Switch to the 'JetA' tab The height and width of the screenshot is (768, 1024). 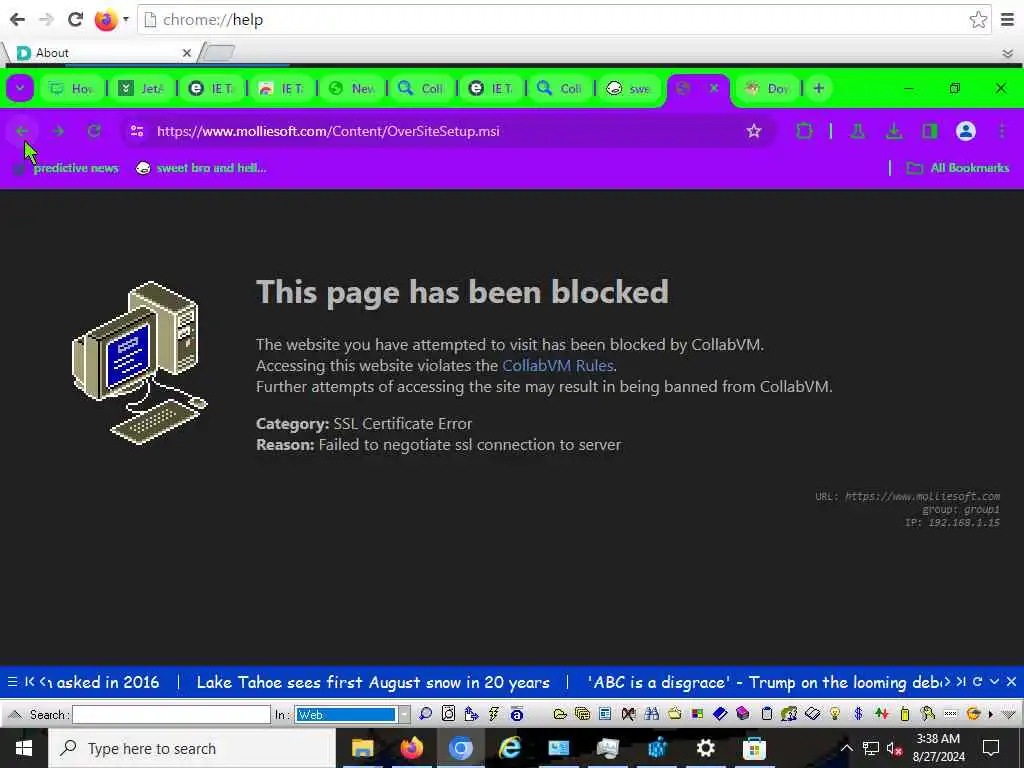(x=142, y=89)
